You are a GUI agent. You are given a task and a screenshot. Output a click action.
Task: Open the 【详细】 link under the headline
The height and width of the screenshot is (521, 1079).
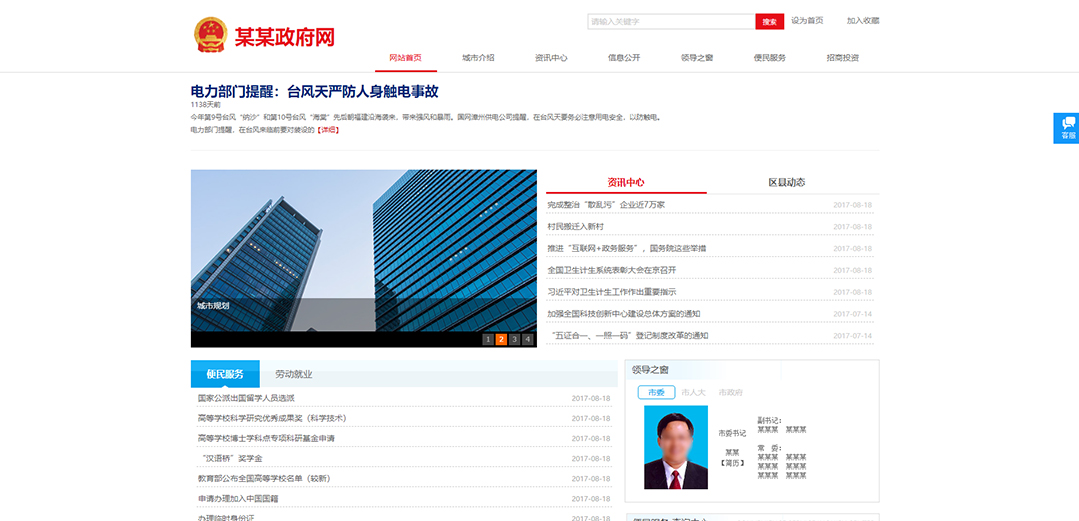[x=328, y=130]
